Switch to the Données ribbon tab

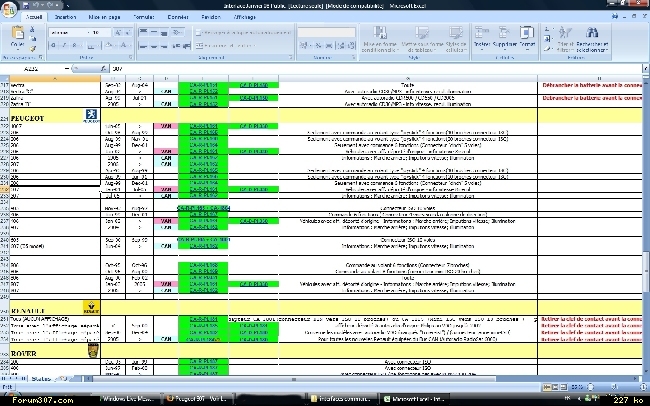178,17
